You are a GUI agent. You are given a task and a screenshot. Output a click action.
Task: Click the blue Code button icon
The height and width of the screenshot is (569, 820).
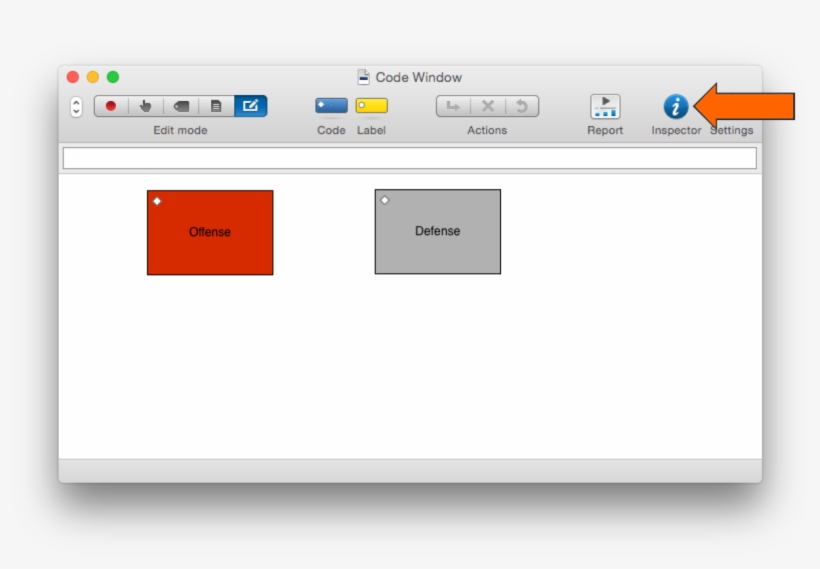(x=331, y=105)
